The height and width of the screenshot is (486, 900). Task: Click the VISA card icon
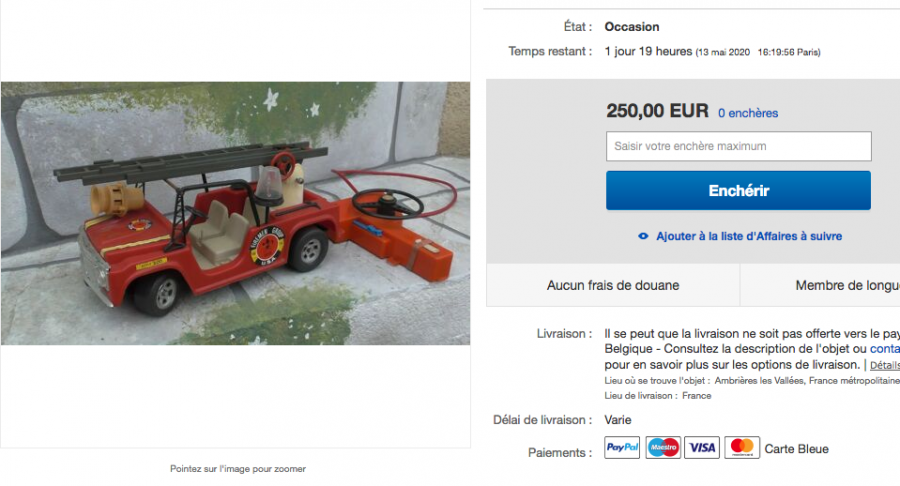click(x=702, y=448)
